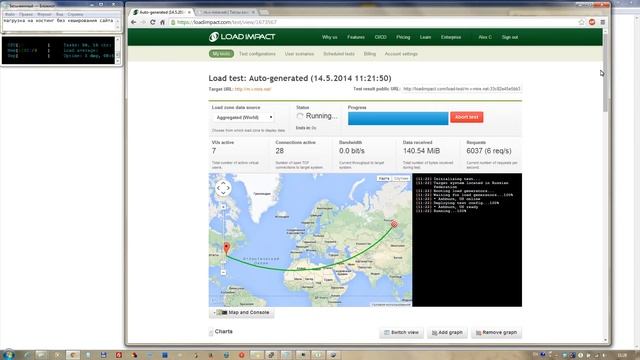Reload the Load Impact page
The width and height of the screenshot is (640, 360).
click(x=153, y=22)
